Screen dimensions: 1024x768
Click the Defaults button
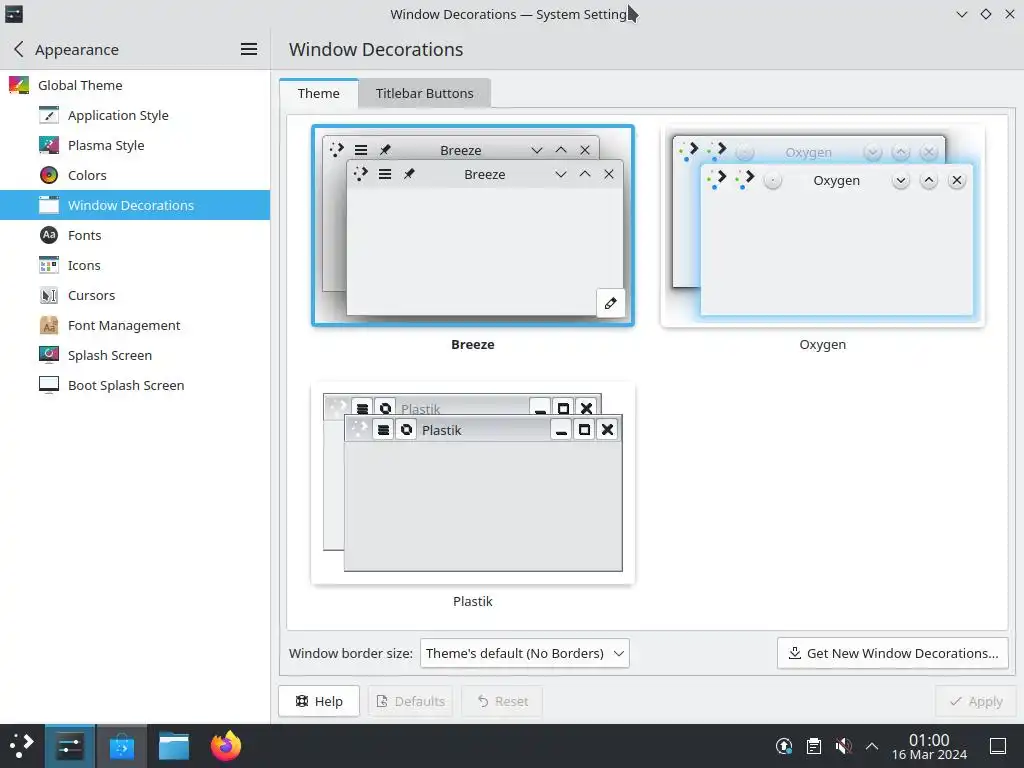(x=411, y=701)
